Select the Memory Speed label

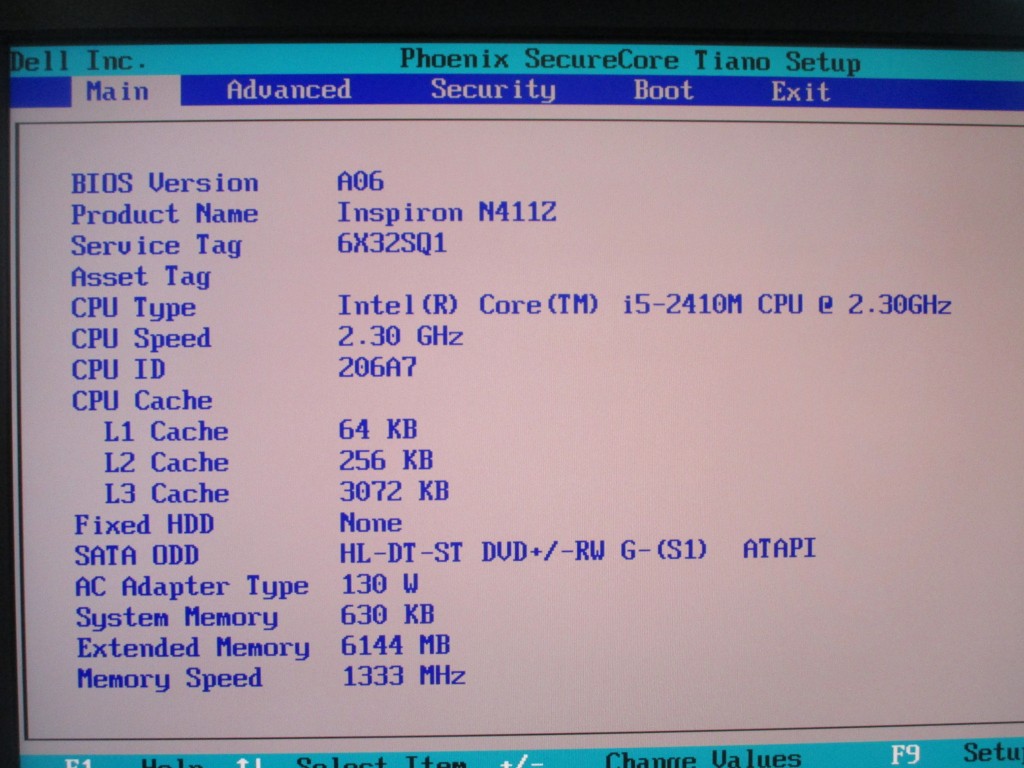coord(169,679)
